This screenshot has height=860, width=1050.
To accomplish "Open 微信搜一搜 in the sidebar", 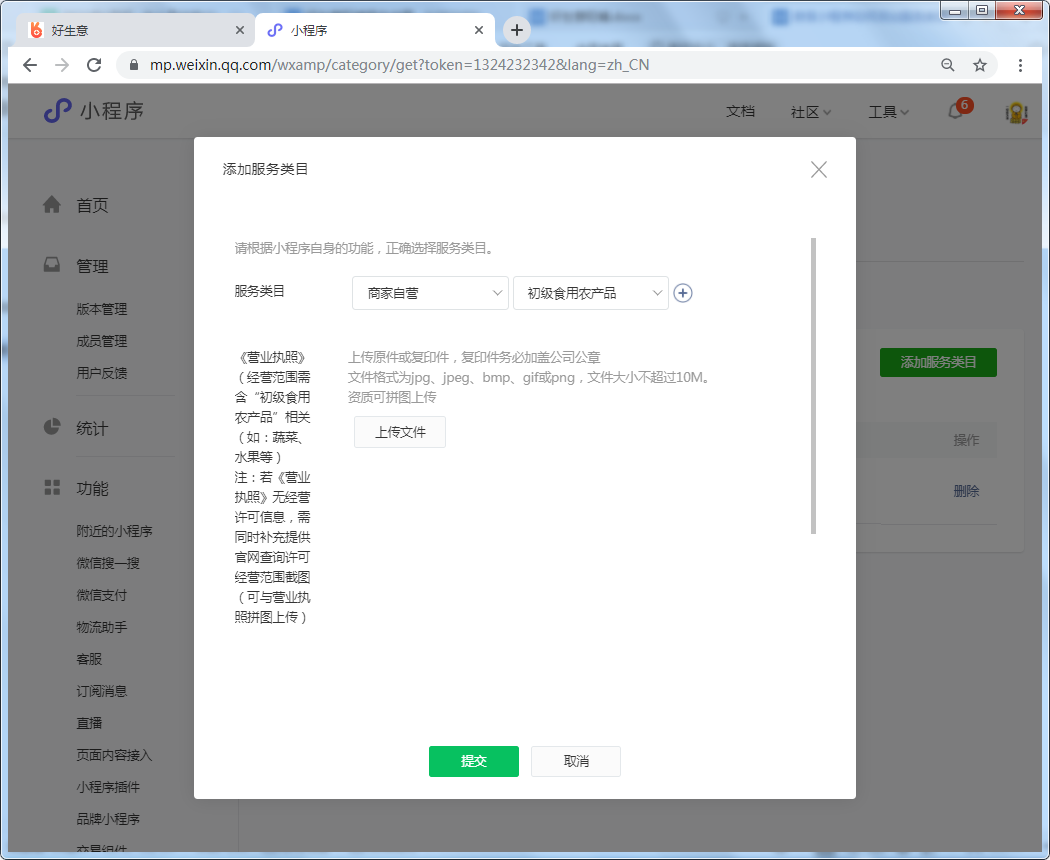I will (x=108, y=563).
